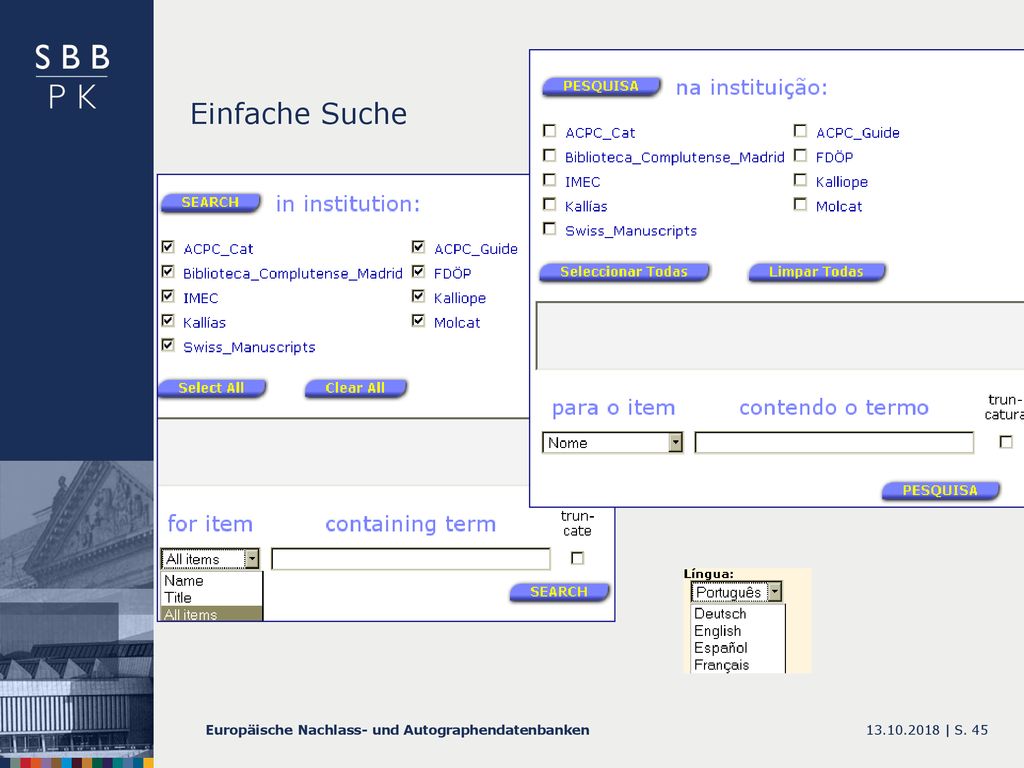Click the 'contendo o termo' text field
Screen dimensions: 1024x768
point(834,443)
